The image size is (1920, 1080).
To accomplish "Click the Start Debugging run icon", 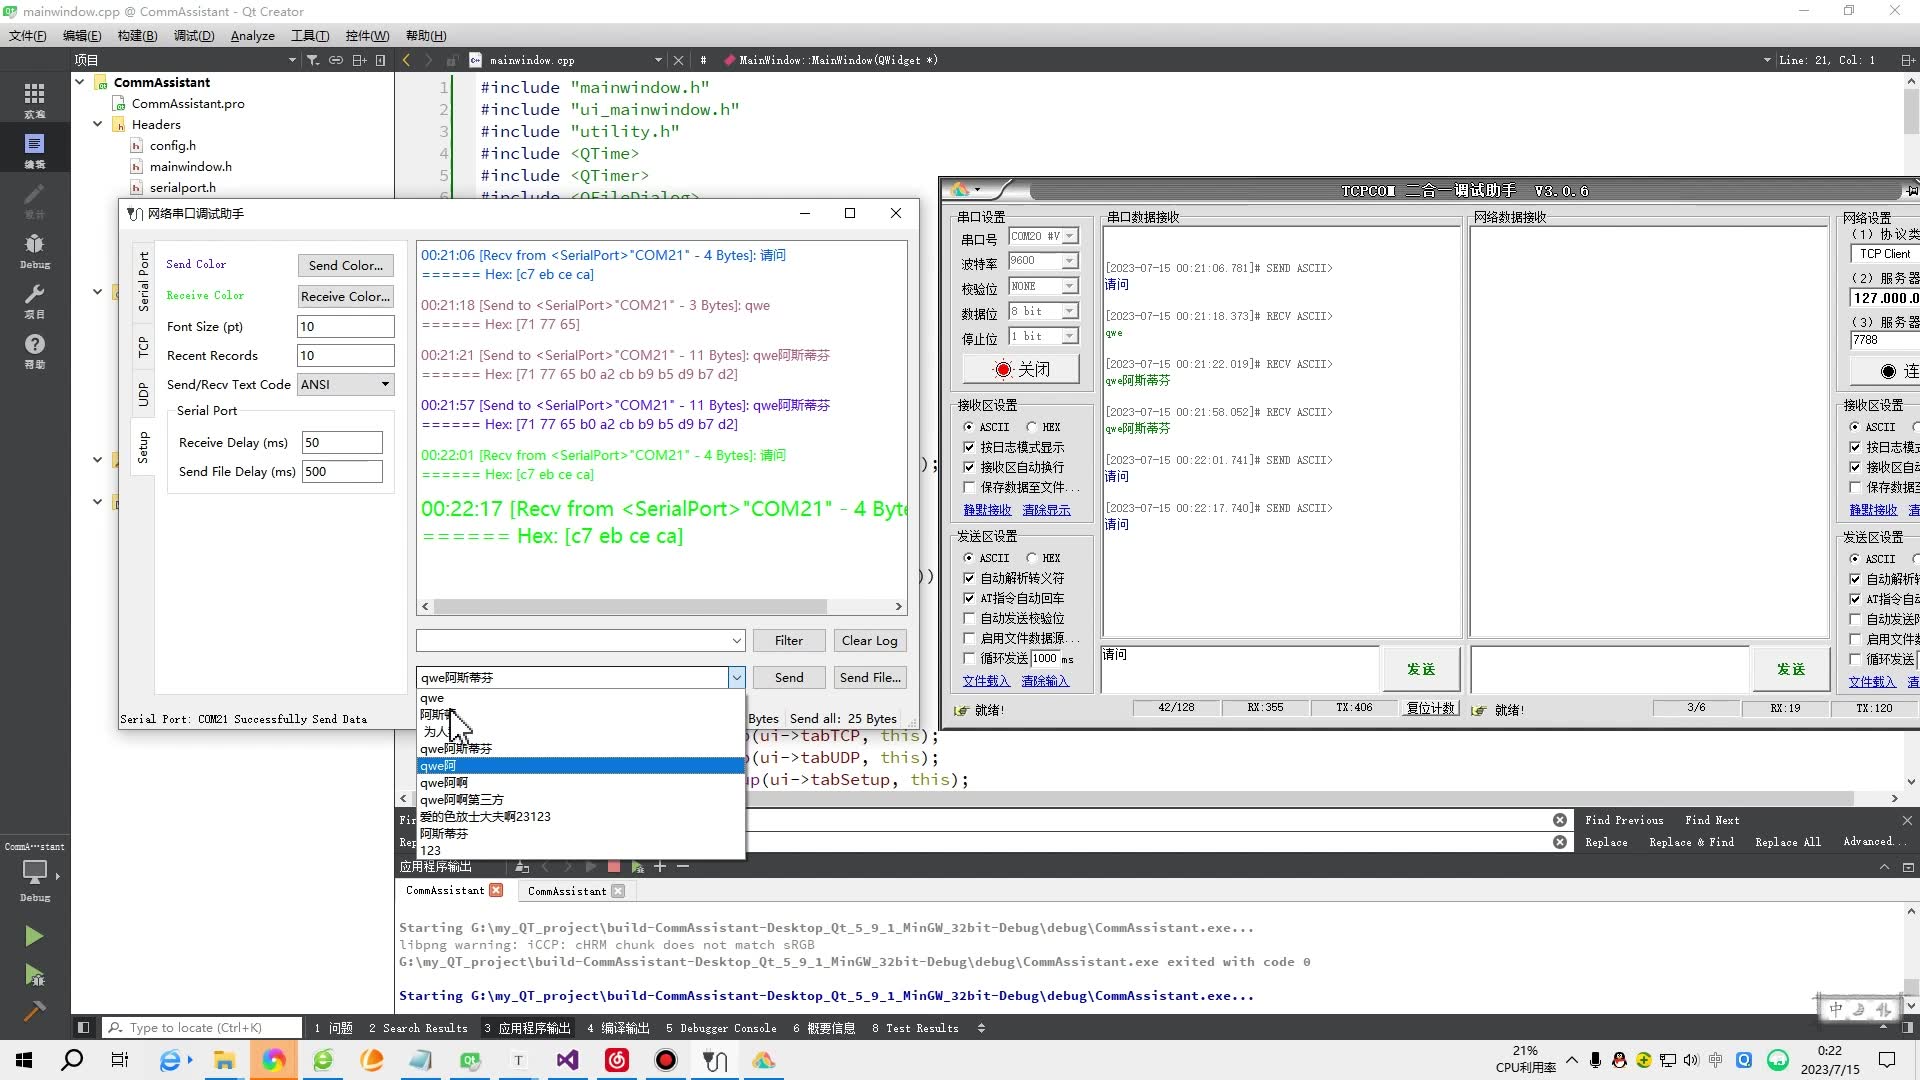I will (34, 975).
